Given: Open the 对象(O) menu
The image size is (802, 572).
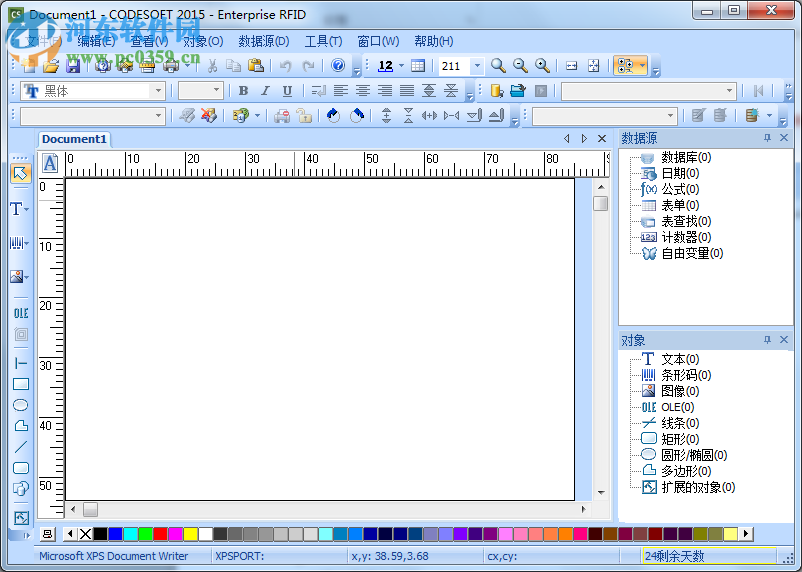Looking at the screenshot, I should click(x=203, y=41).
